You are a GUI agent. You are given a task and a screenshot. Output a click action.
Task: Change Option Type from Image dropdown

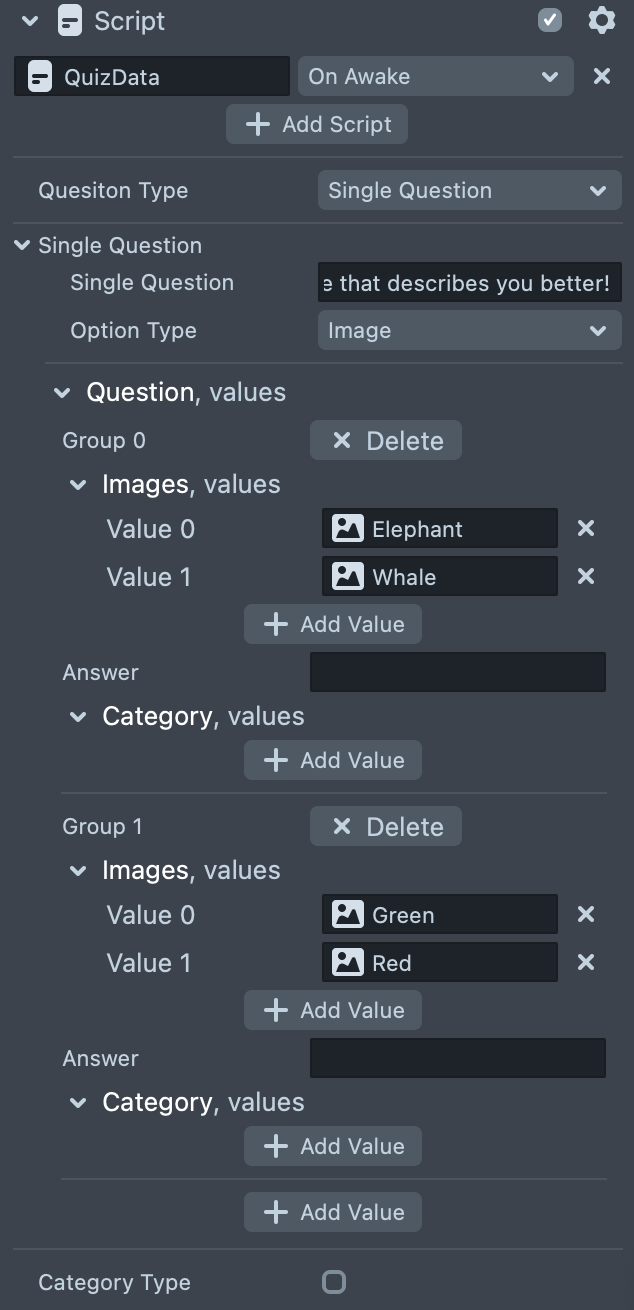coord(468,330)
